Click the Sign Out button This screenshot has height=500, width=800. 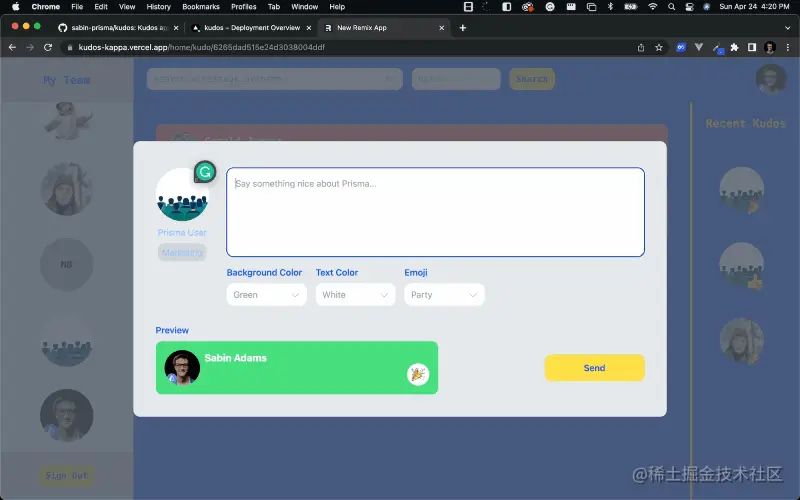pyautogui.click(x=66, y=476)
